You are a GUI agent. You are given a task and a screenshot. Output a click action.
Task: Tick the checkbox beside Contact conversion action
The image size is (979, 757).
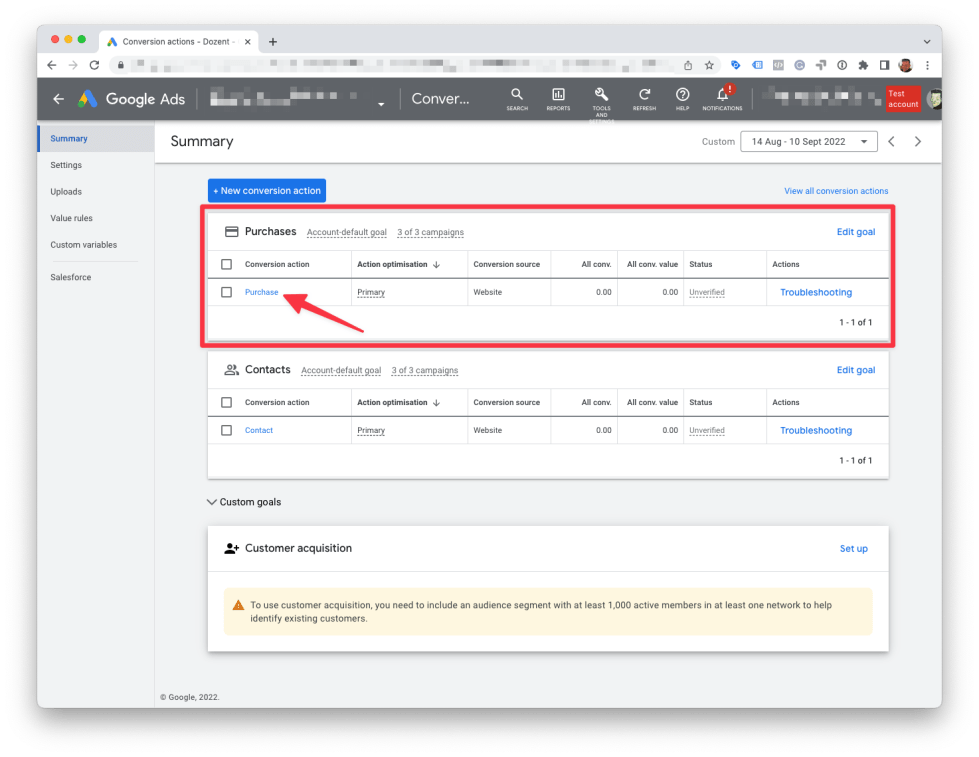(226, 430)
